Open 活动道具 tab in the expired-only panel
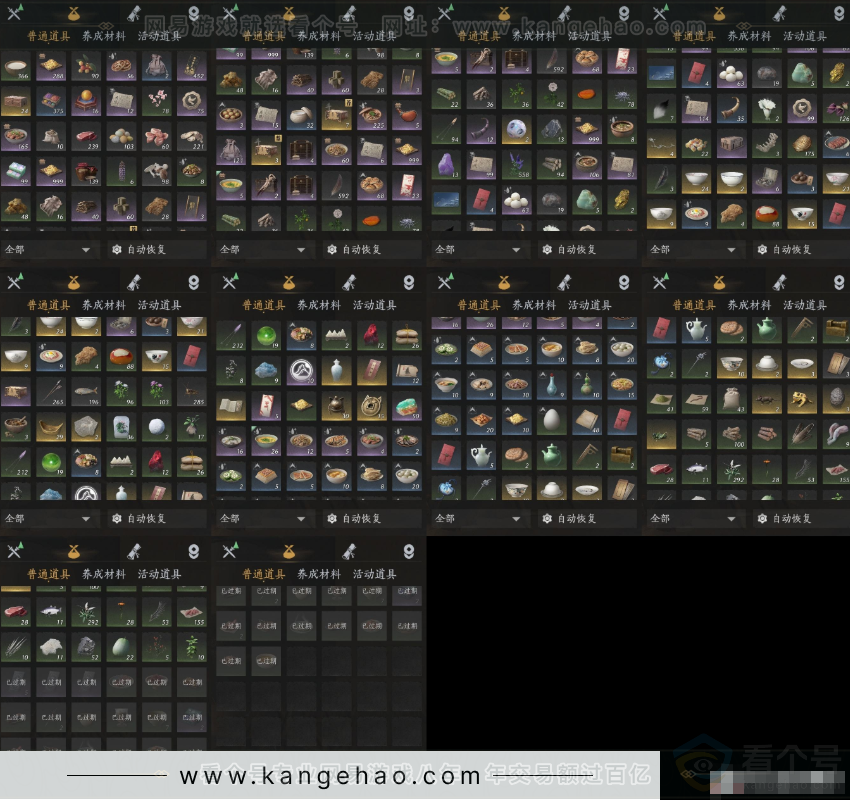 375,574
